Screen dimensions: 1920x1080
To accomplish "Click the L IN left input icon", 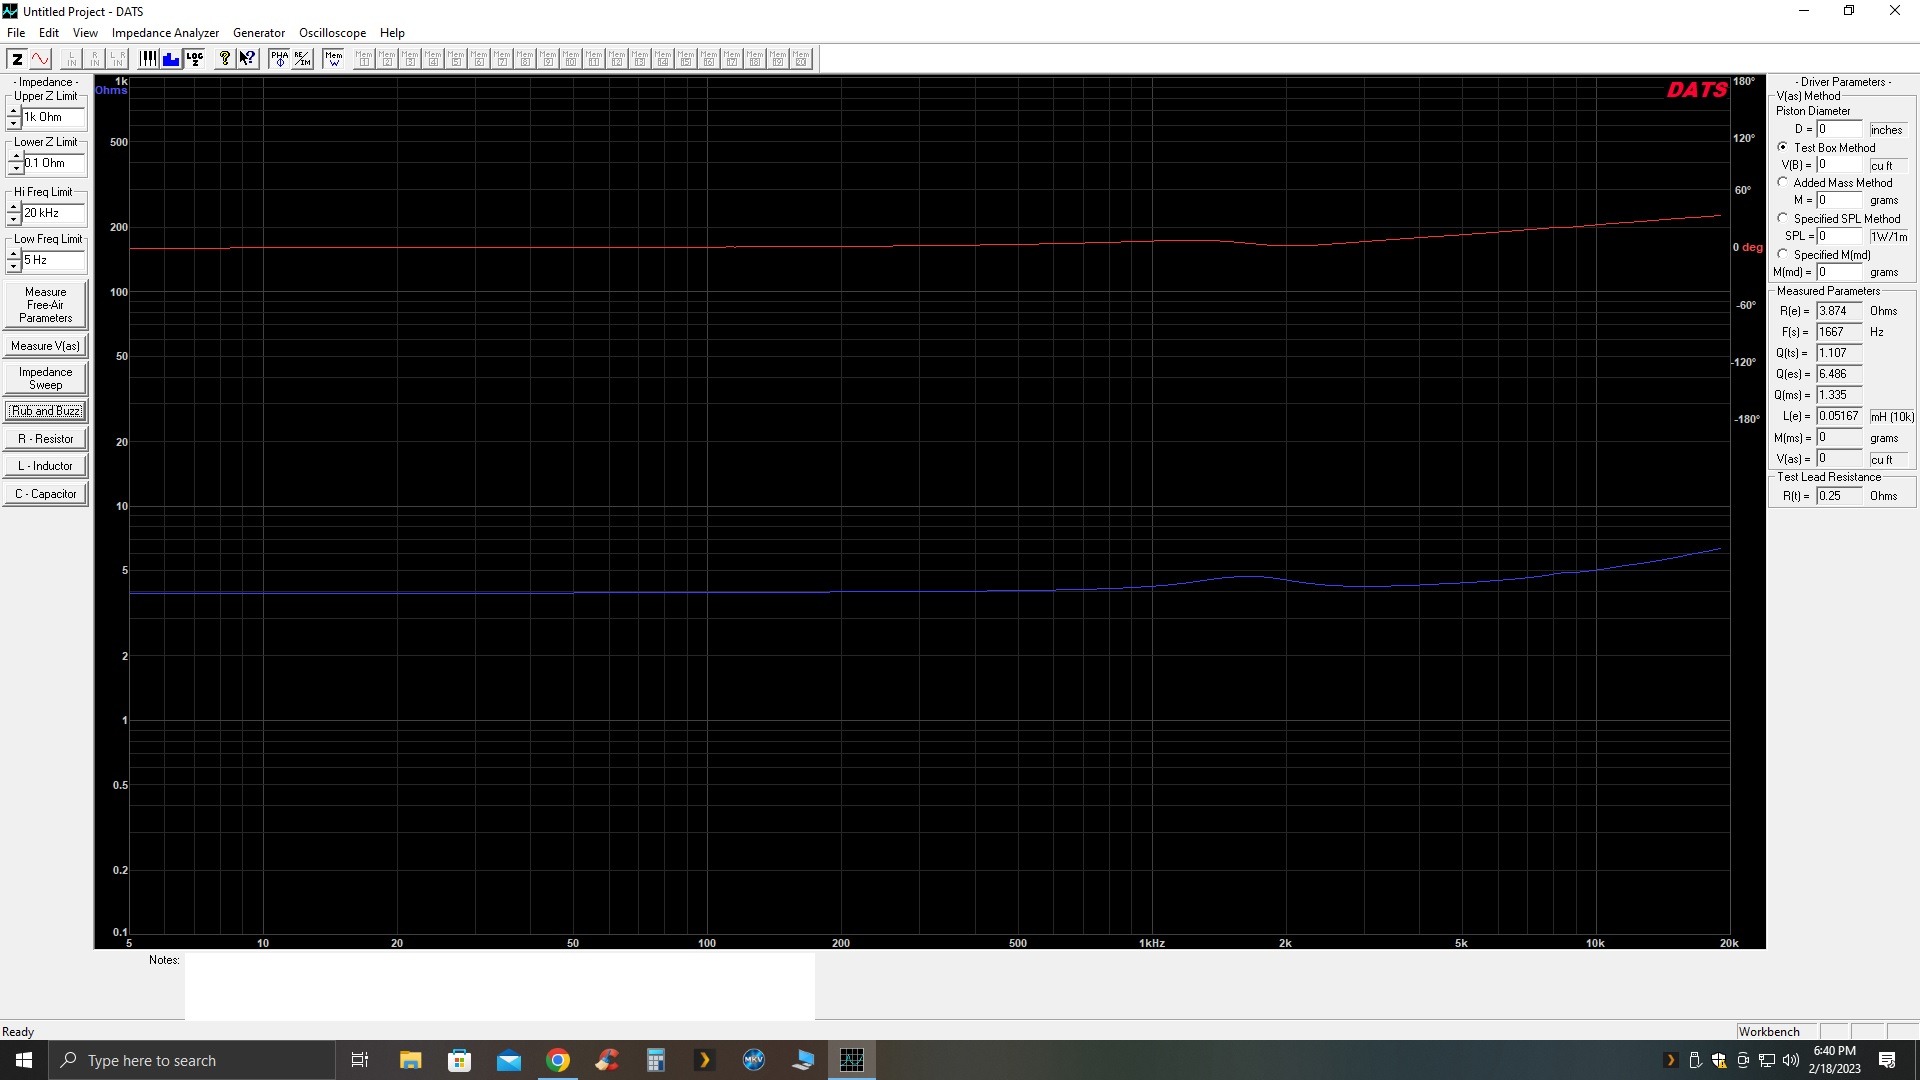I will (x=71, y=59).
